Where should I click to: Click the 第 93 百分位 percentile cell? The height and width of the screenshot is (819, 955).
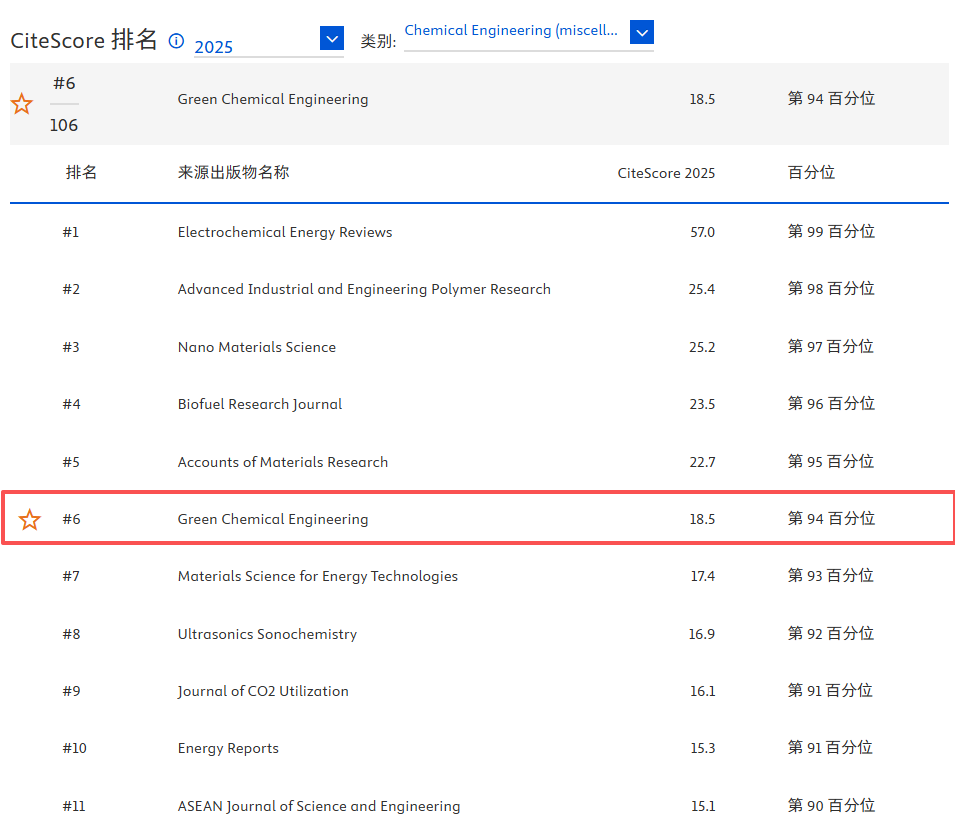(831, 575)
